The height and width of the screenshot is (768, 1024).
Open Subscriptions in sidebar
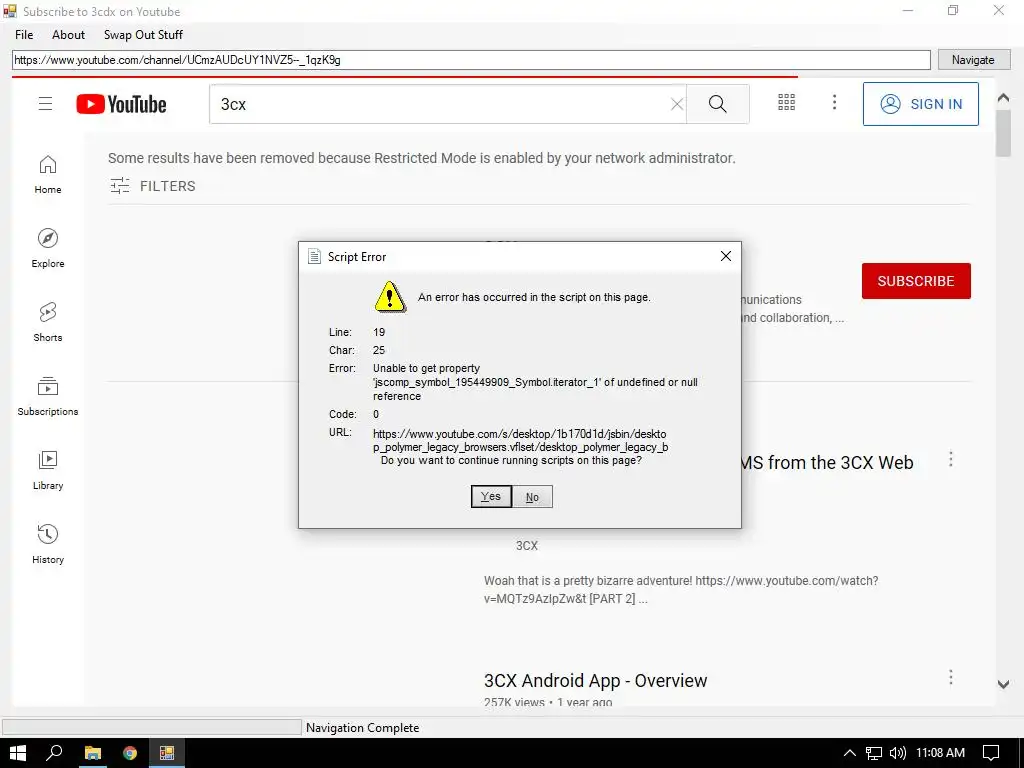pyautogui.click(x=48, y=396)
